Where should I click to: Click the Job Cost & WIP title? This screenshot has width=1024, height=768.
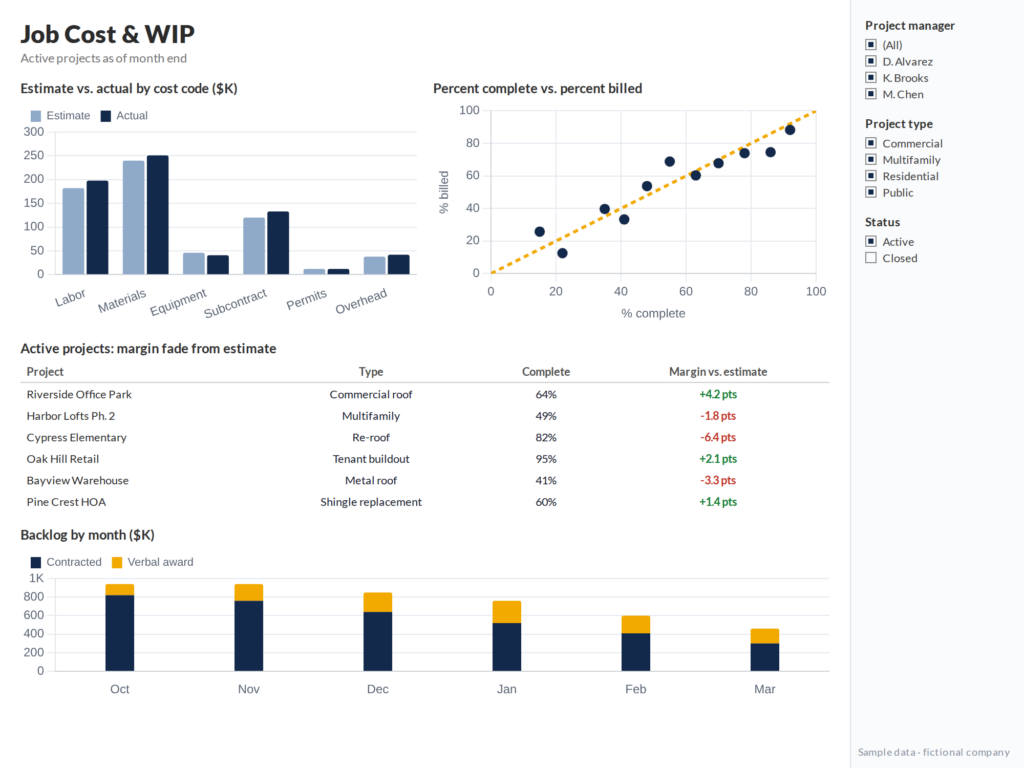(108, 34)
